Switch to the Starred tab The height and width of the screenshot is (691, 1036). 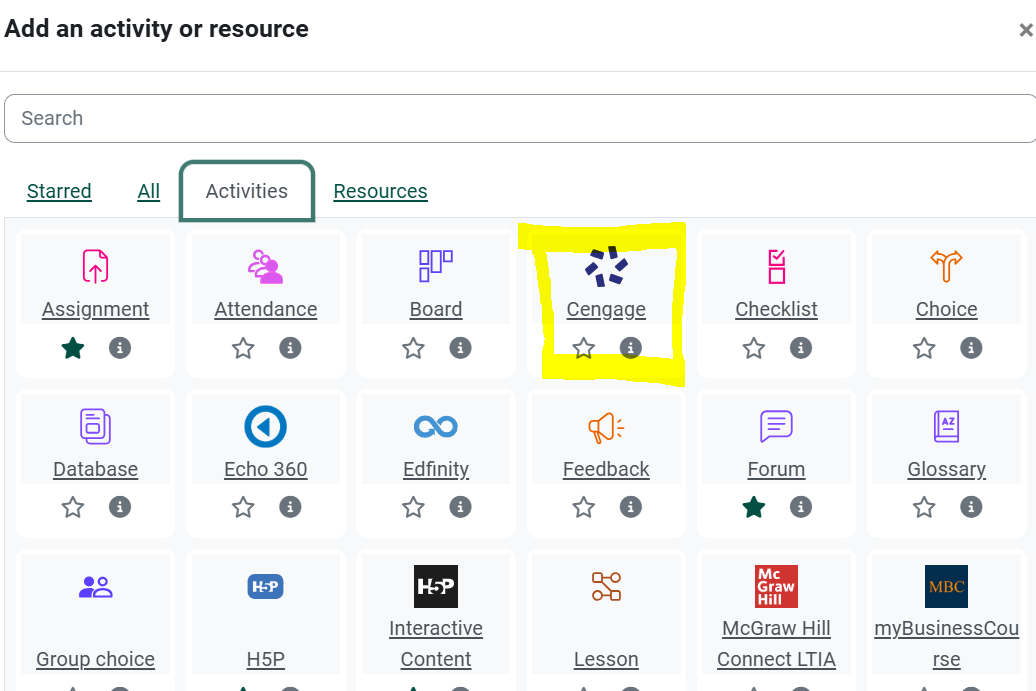point(59,191)
